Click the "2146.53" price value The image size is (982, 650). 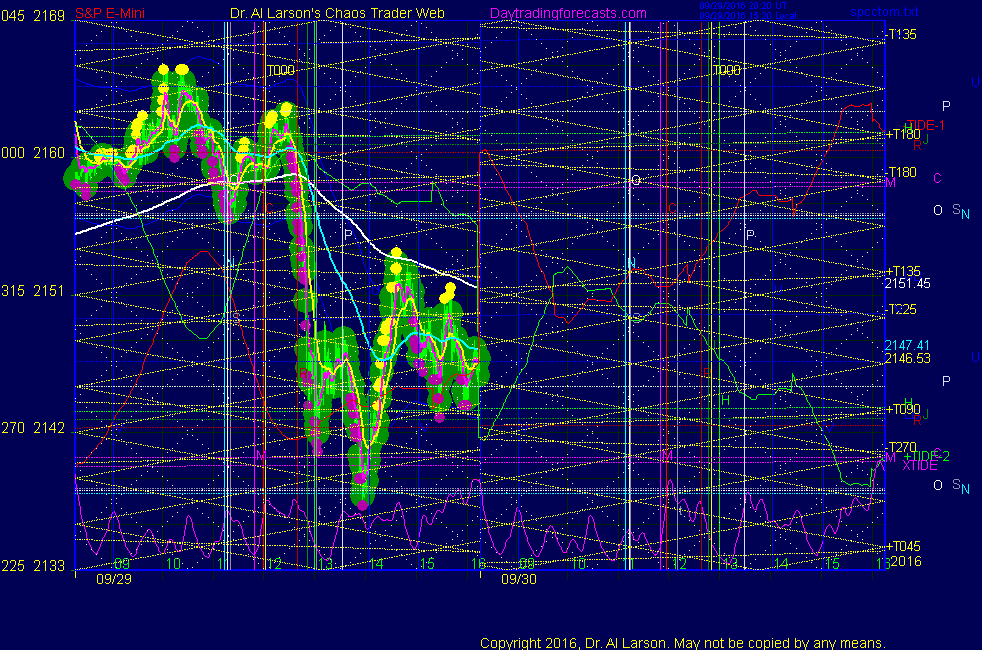tap(907, 359)
